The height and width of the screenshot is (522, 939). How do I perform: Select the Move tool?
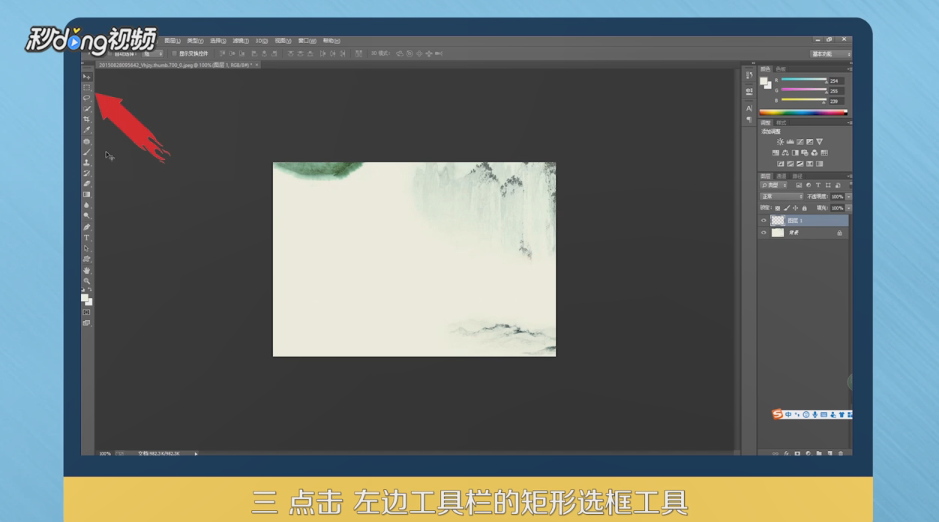[x=87, y=77]
